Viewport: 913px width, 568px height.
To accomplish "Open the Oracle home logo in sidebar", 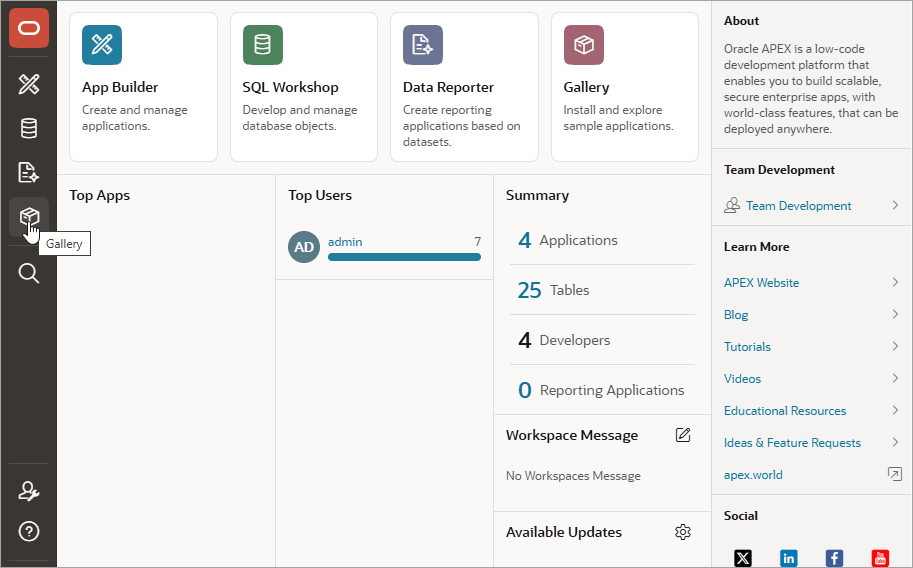I will [29, 28].
